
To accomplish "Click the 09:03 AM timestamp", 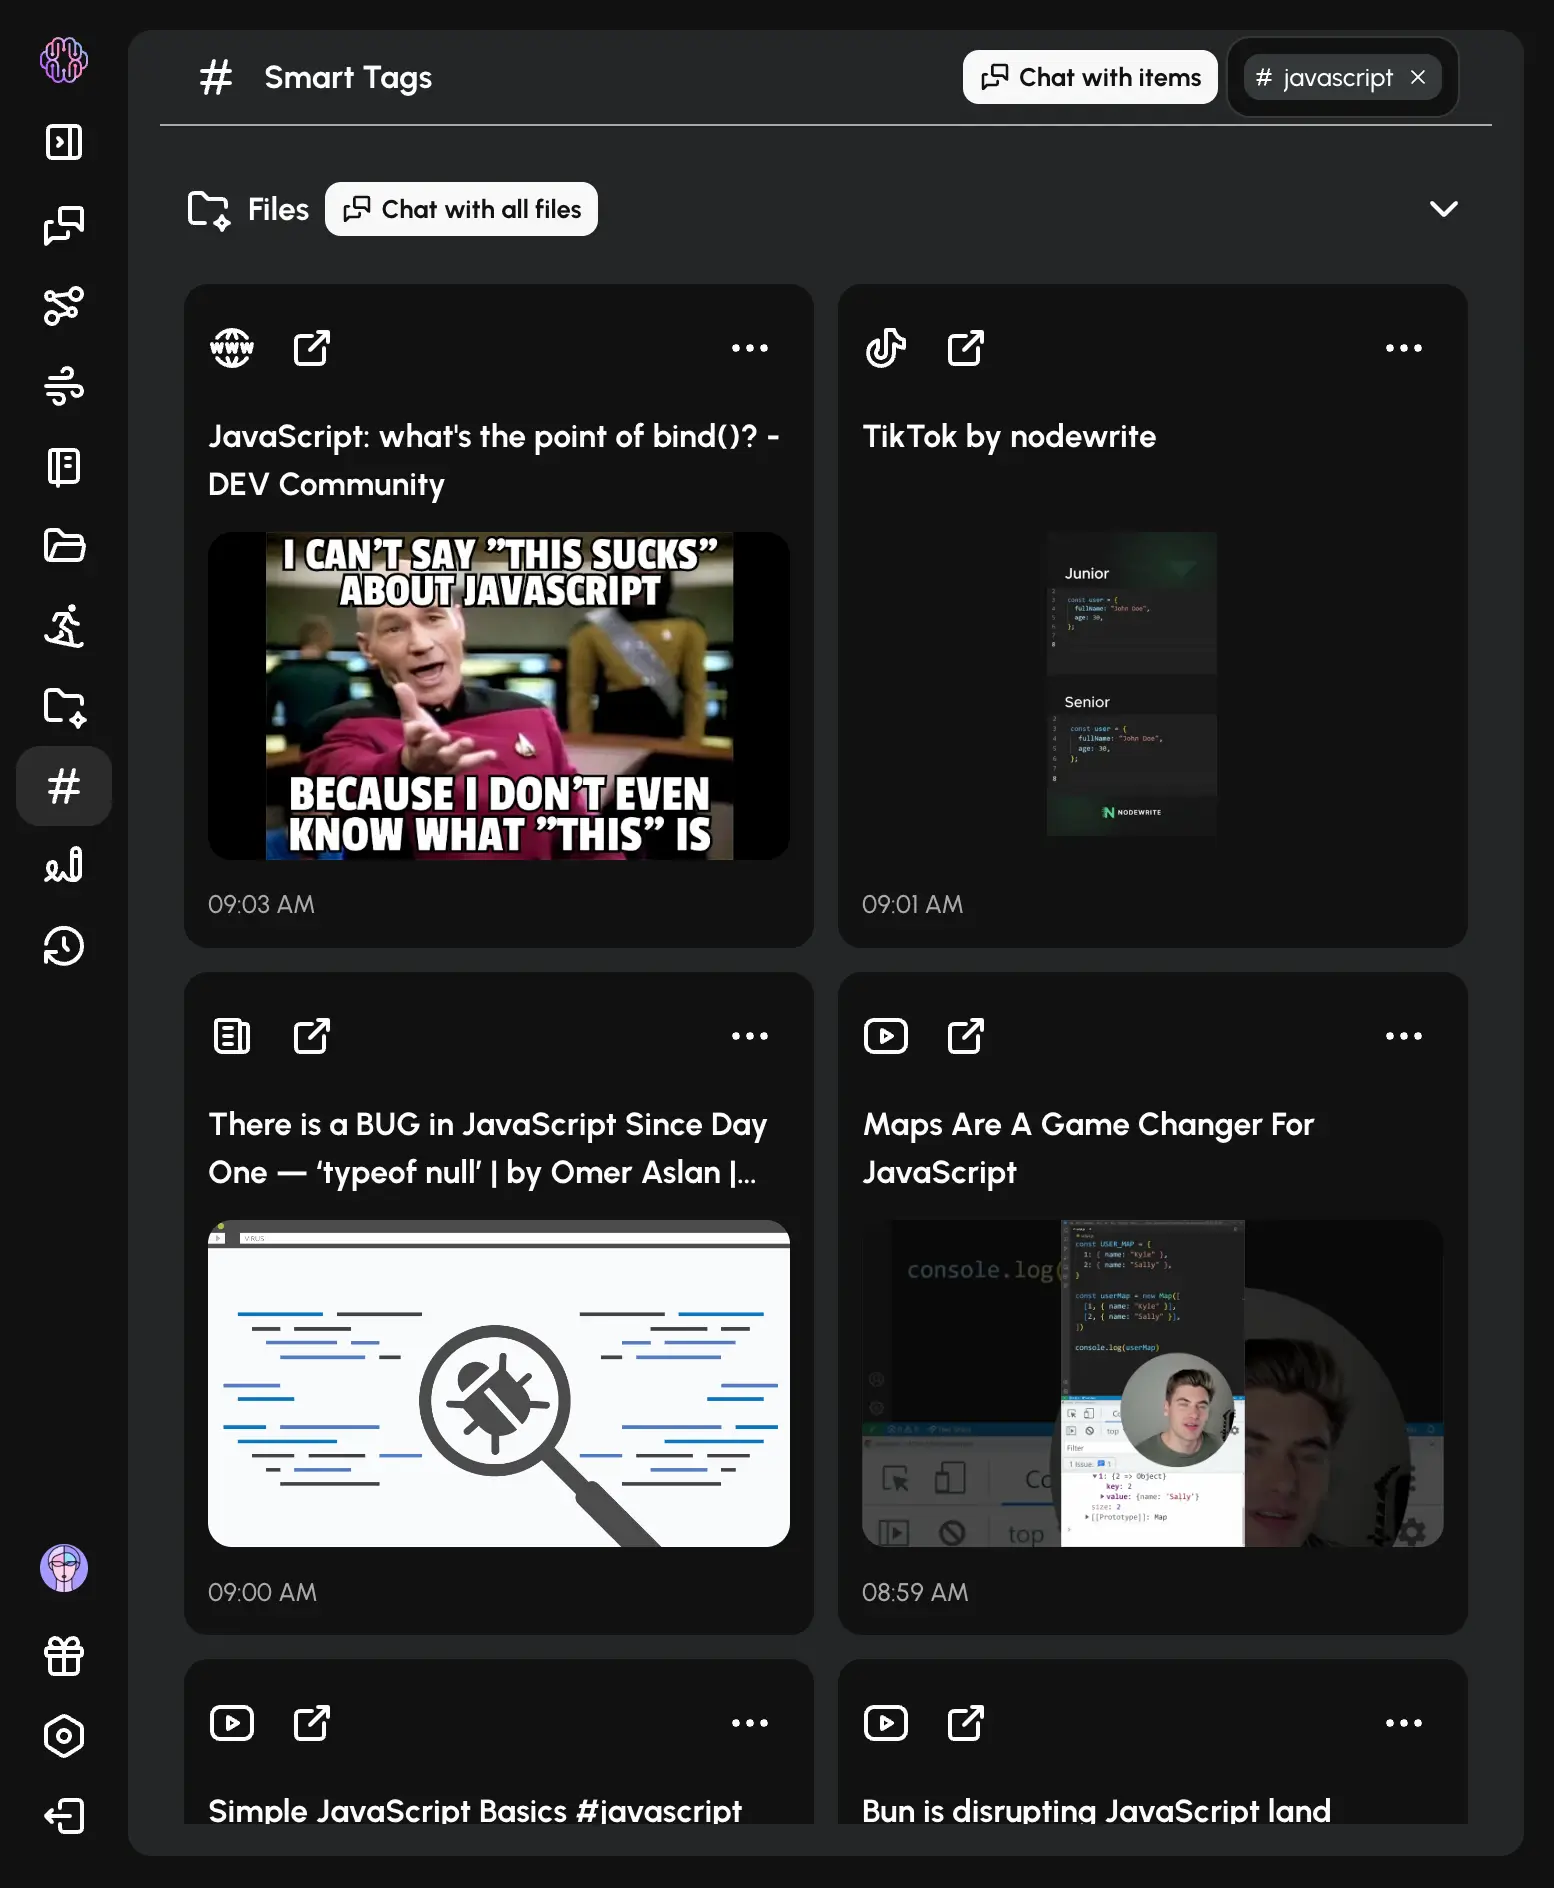I will pos(261,904).
